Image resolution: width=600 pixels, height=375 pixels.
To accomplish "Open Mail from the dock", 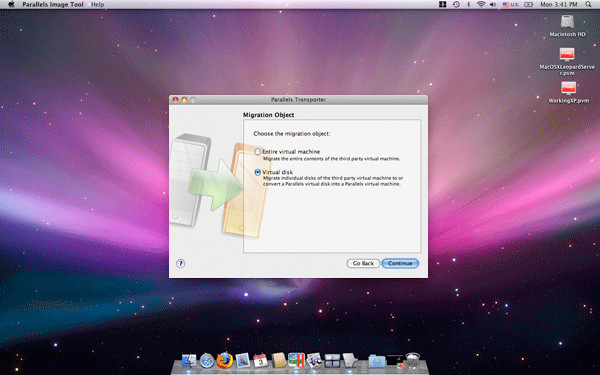I will [x=243, y=360].
